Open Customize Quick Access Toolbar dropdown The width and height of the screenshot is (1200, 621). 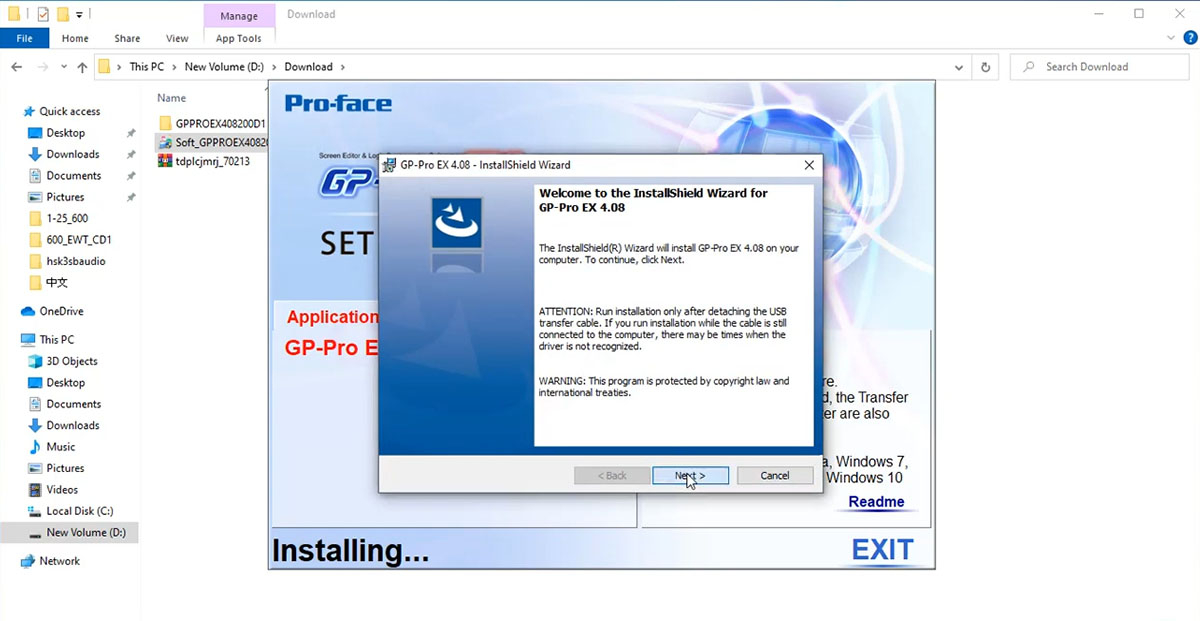pos(79,15)
